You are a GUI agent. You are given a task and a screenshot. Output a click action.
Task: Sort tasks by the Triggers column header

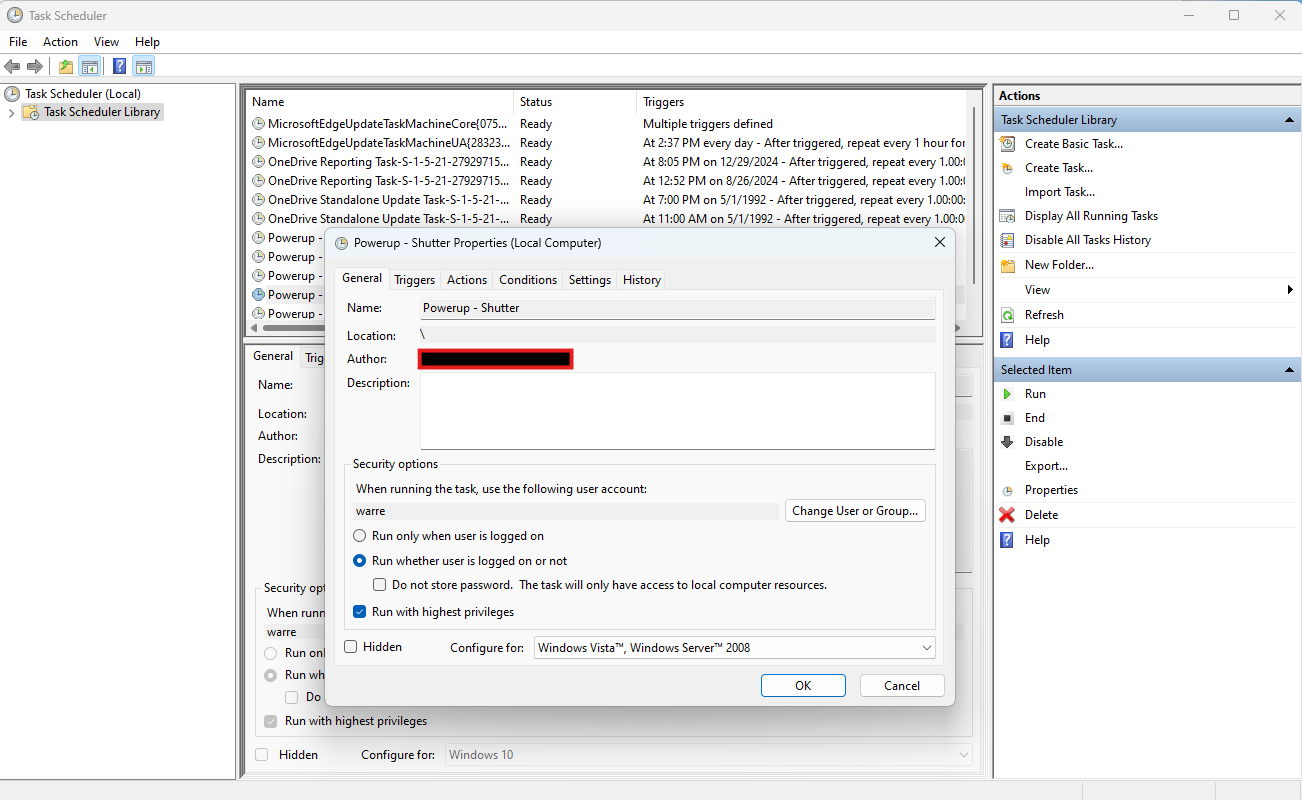(x=801, y=102)
